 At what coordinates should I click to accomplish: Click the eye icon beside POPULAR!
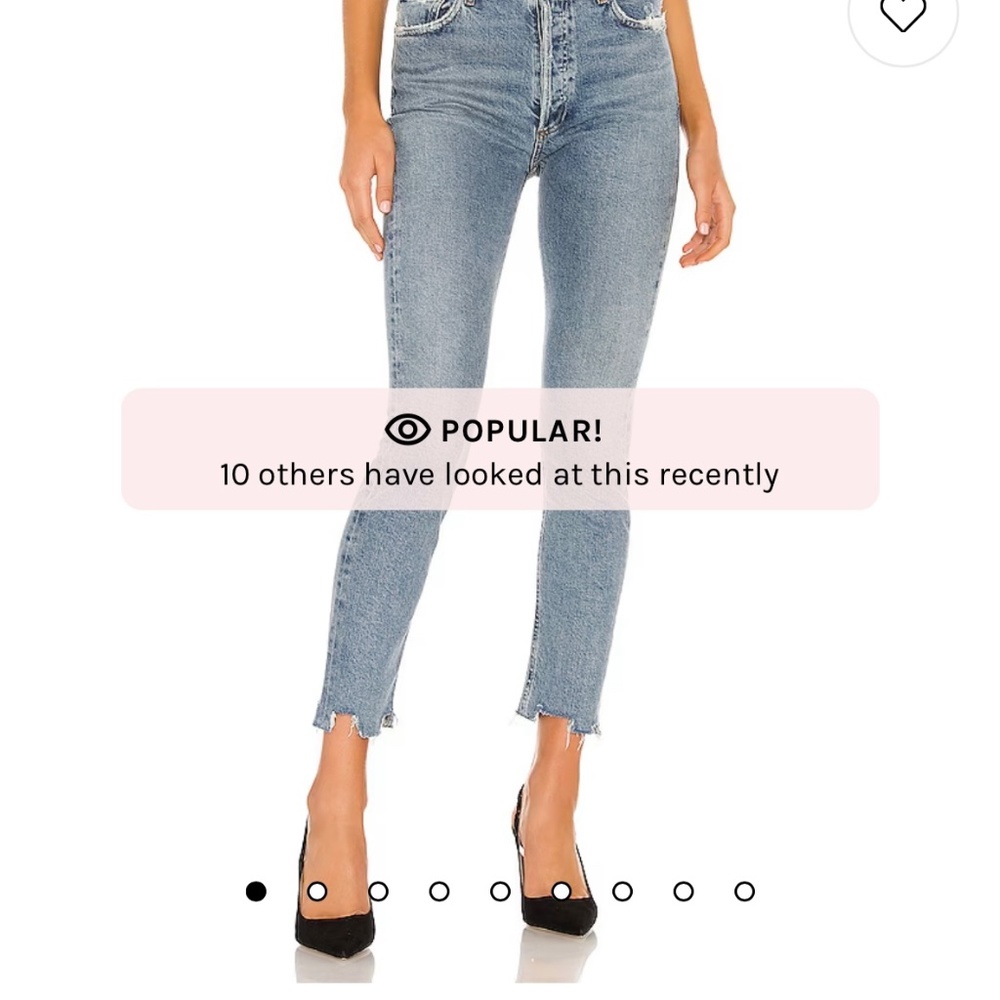[408, 429]
